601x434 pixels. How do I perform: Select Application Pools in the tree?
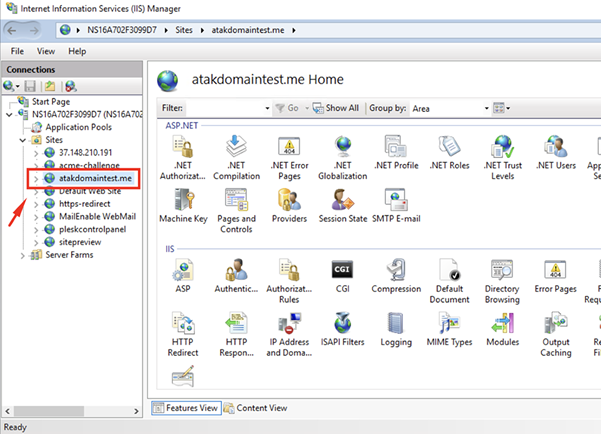click(79, 127)
